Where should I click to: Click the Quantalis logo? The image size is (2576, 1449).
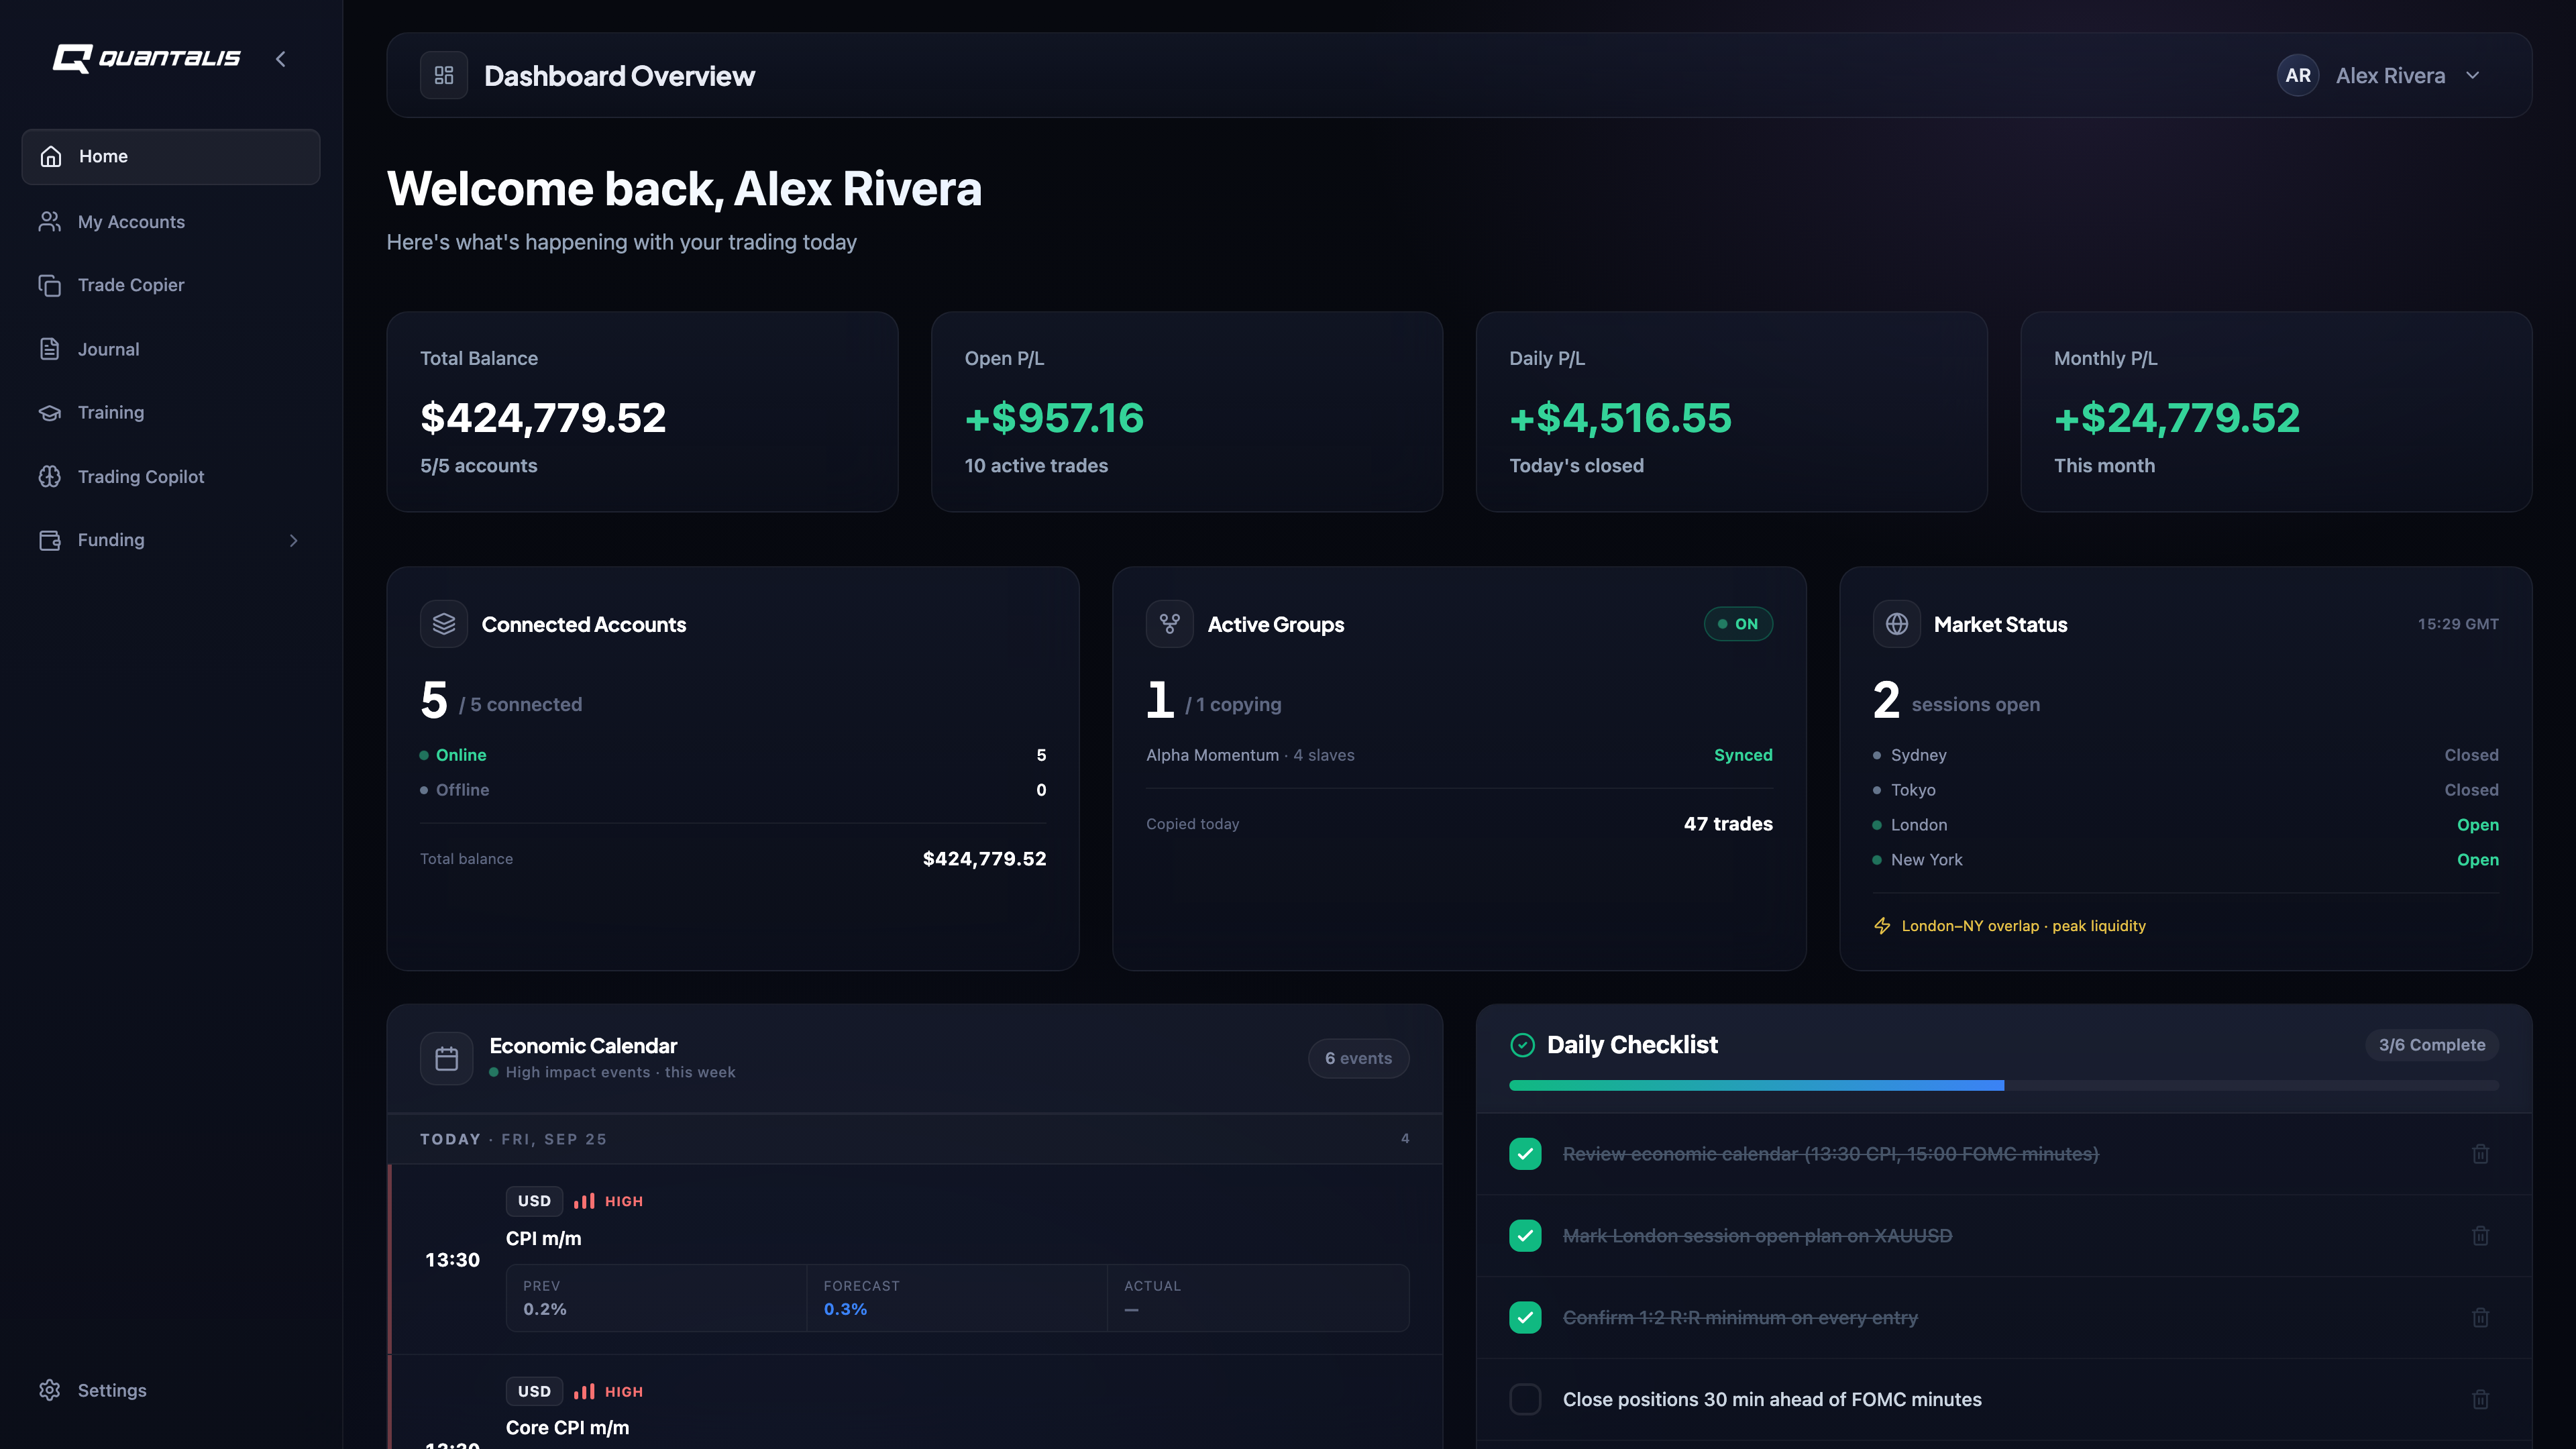(146, 58)
